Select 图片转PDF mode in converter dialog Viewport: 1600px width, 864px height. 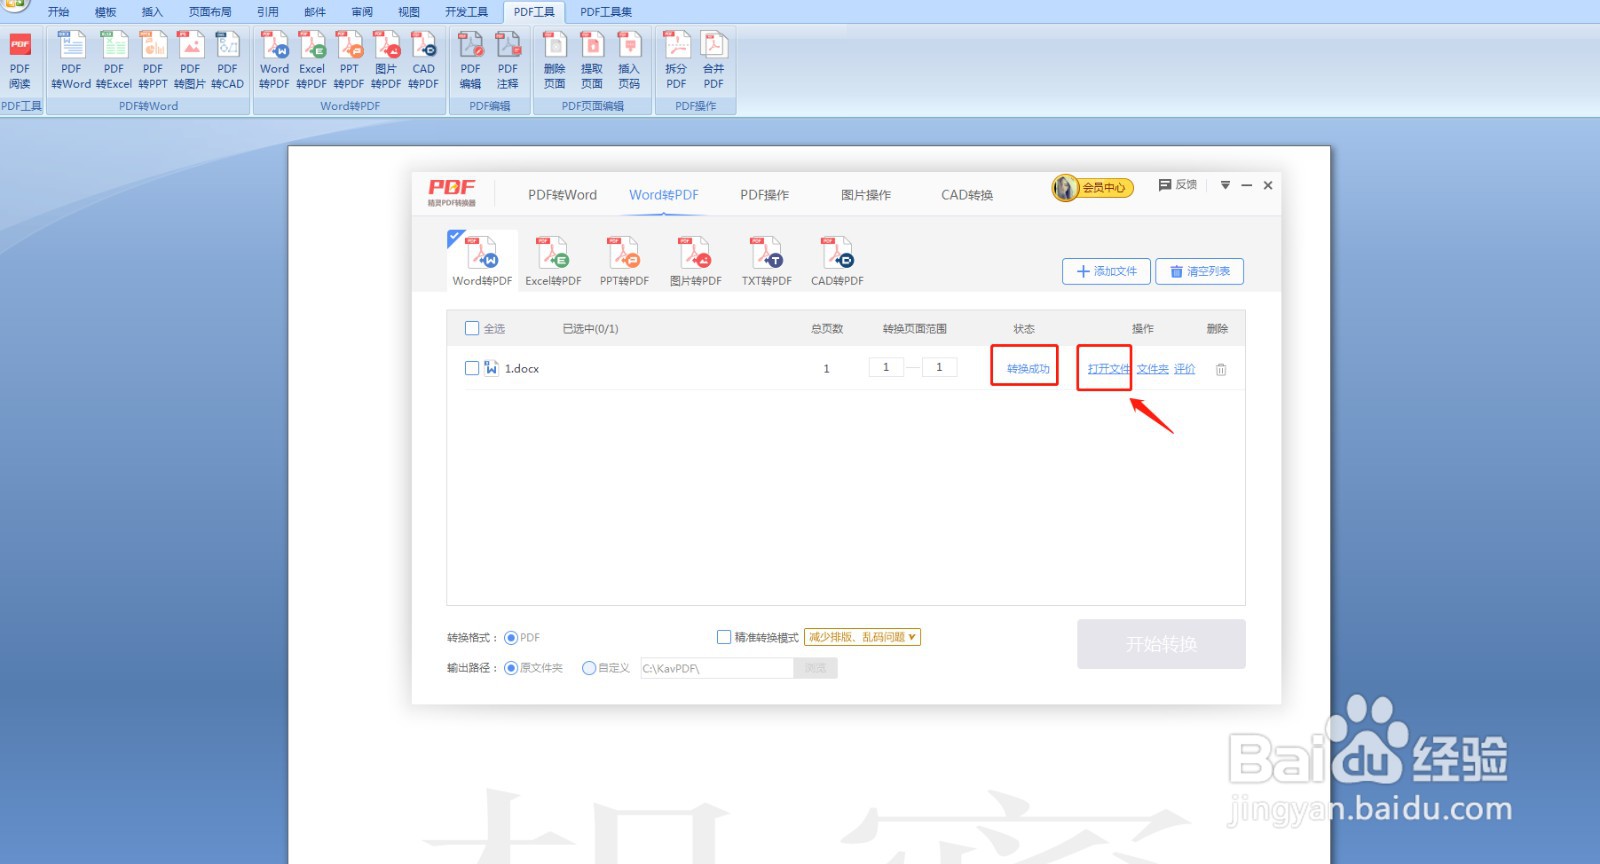pos(696,261)
